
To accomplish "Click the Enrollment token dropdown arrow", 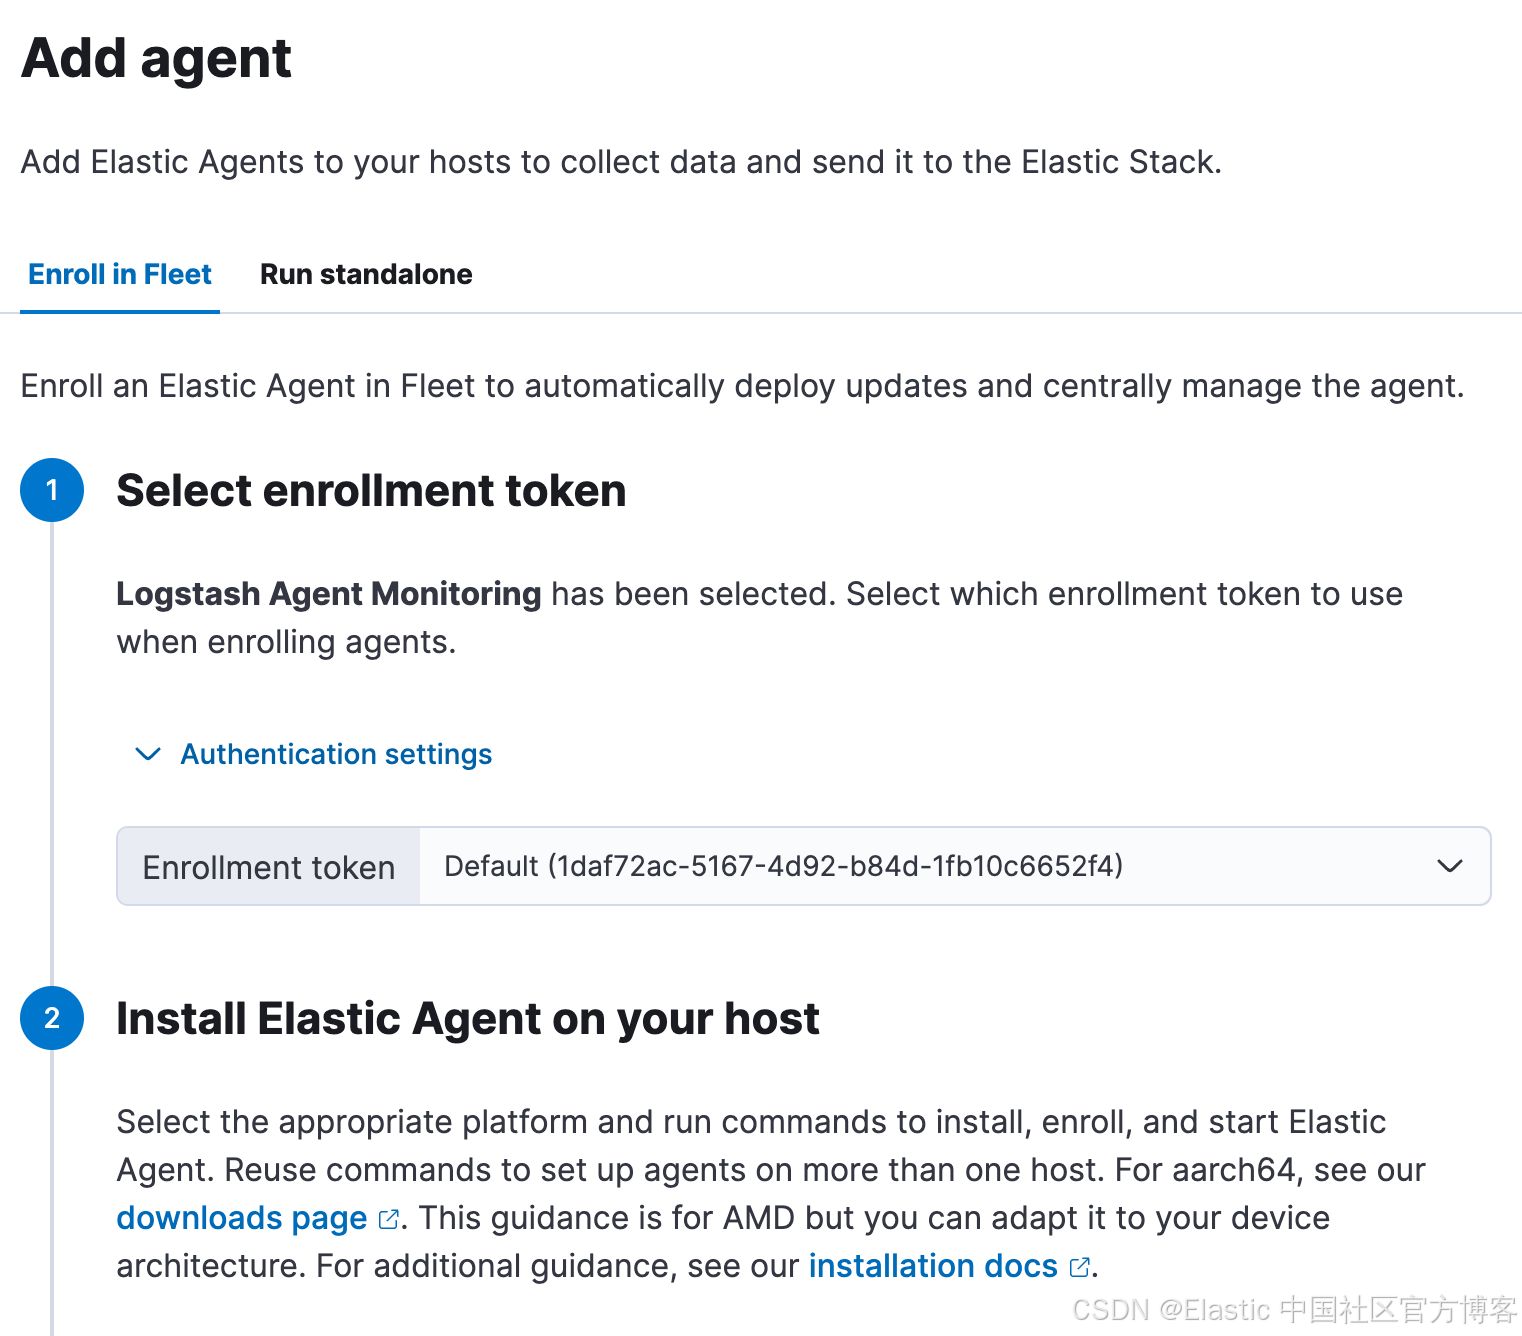I will click(1450, 866).
